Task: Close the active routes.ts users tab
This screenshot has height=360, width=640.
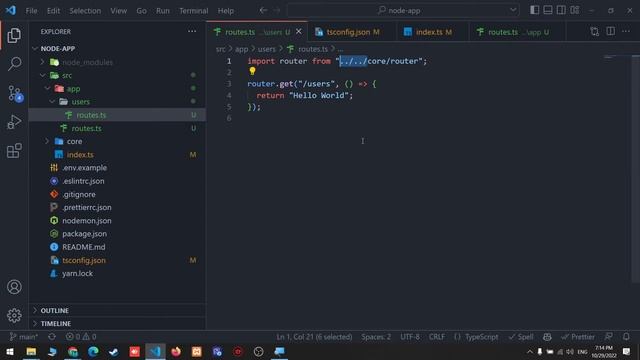Action: click(x=299, y=31)
